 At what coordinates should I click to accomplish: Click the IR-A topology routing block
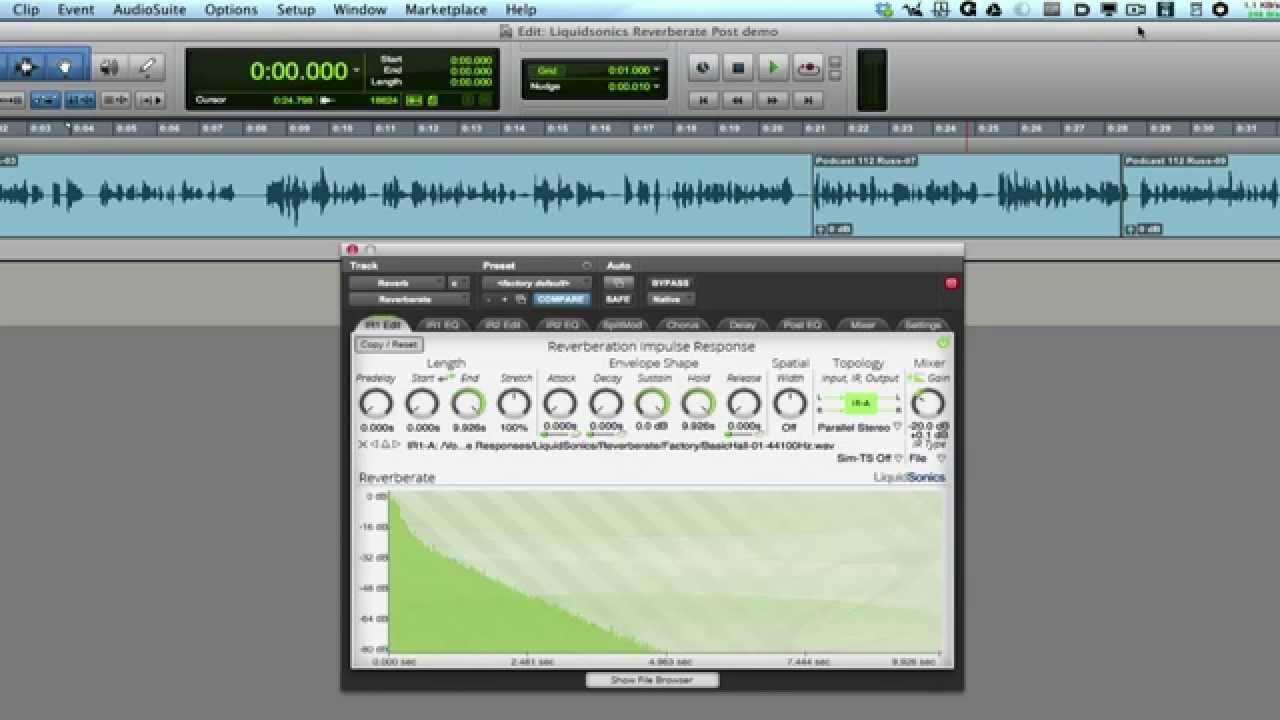coord(860,403)
